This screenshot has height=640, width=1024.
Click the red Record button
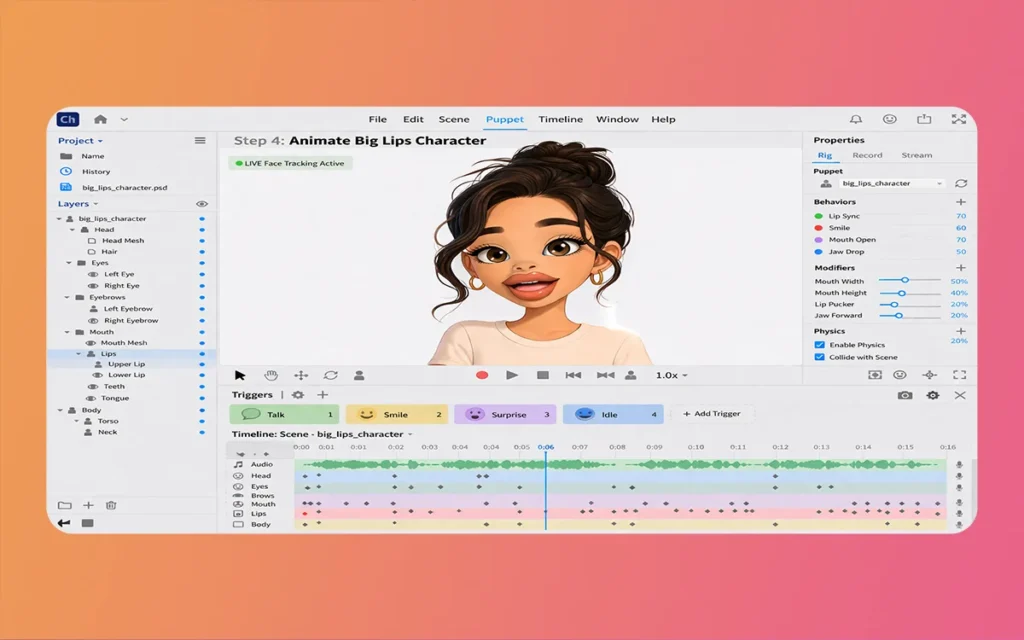(482, 375)
